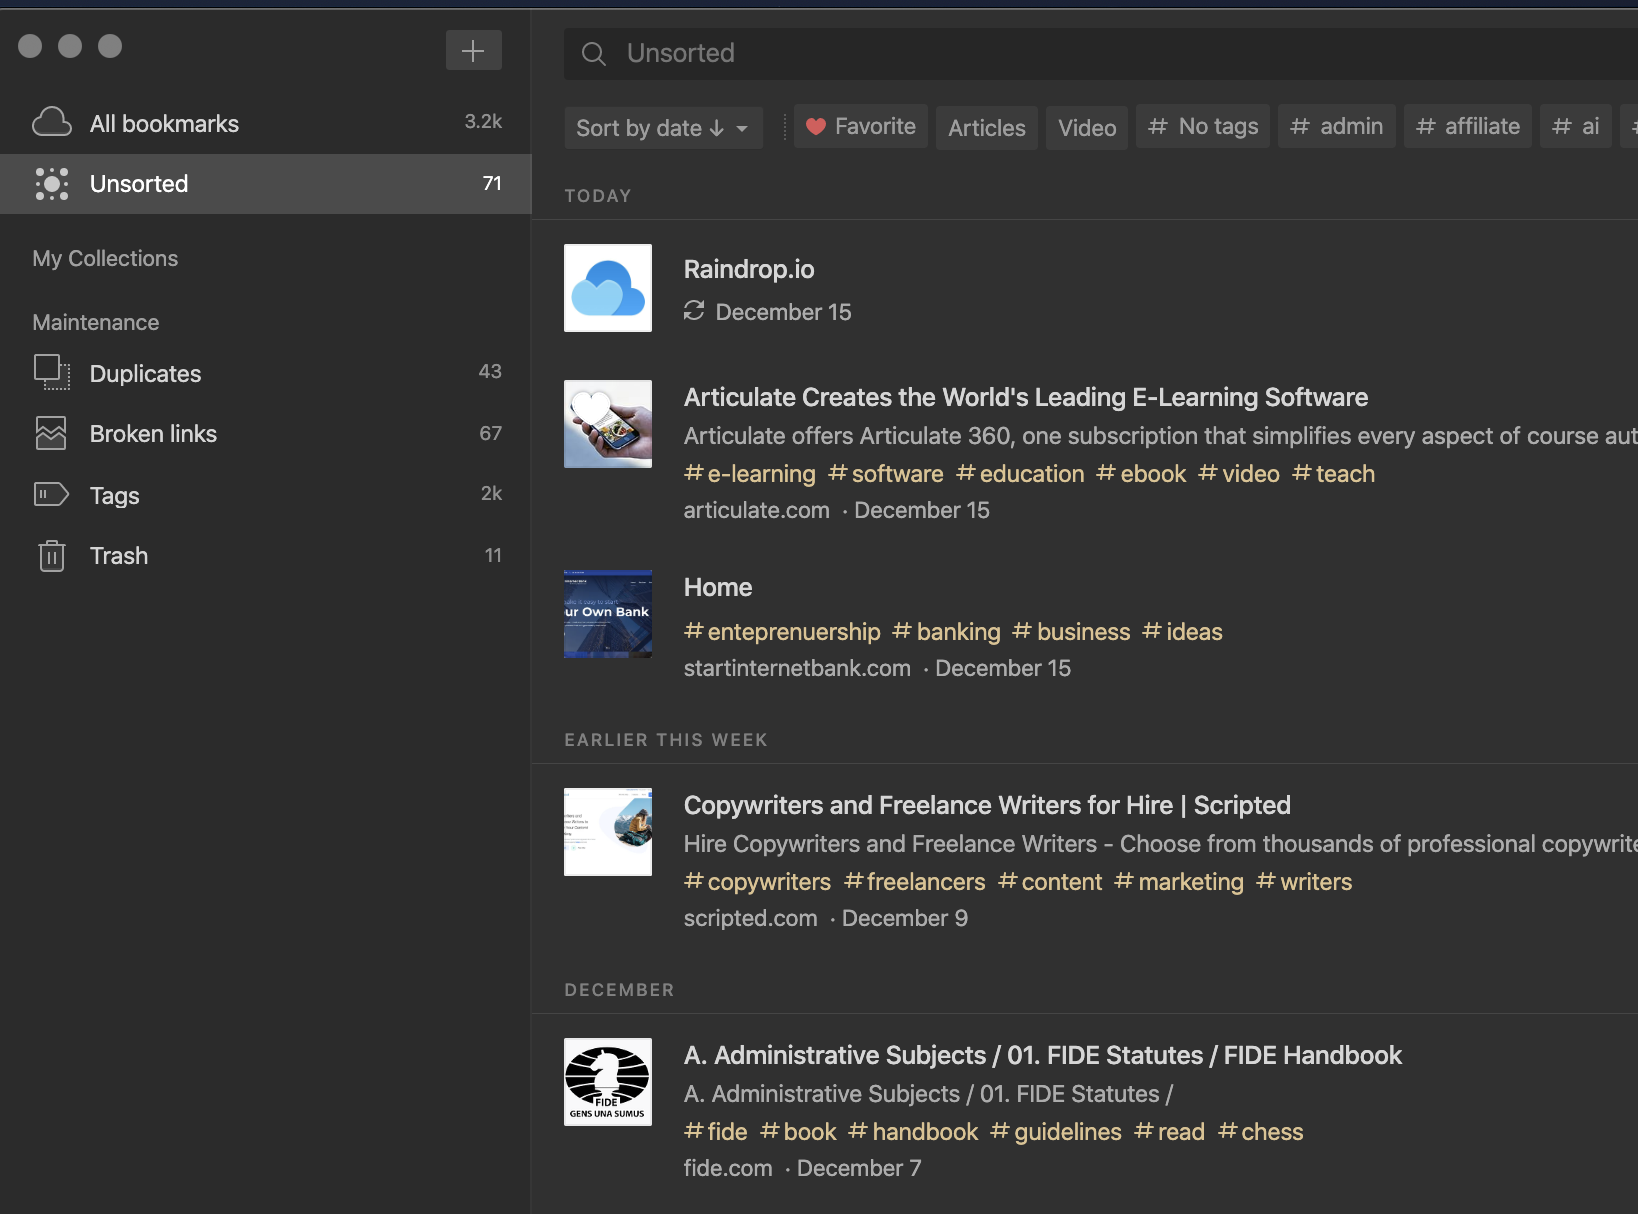This screenshot has height=1214, width=1638.
Task: Open All bookmarks cloud icon
Action: (52, 123)
